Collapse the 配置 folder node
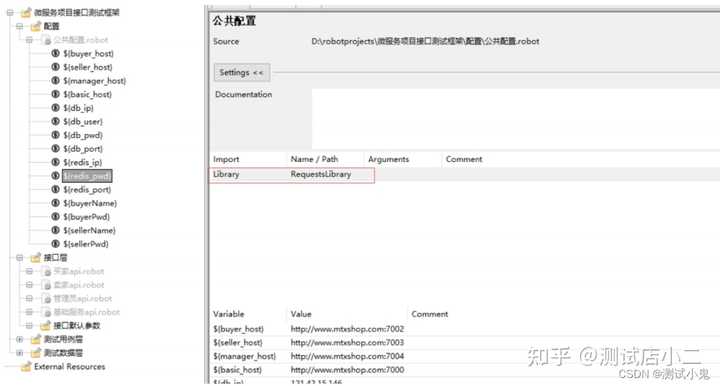 pyautogui.click(x=20, y=26)
